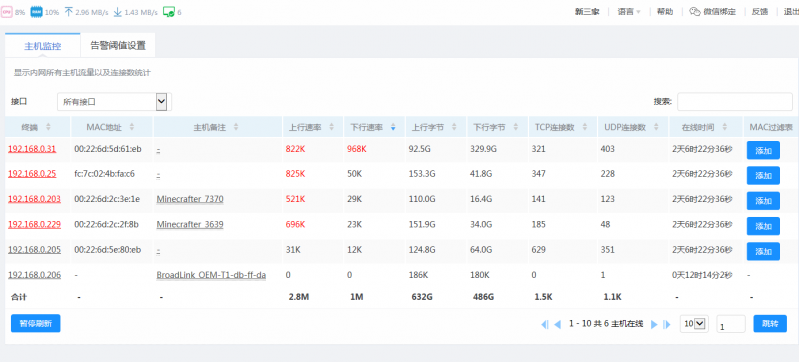Go to last page arrow

point(667,324)
